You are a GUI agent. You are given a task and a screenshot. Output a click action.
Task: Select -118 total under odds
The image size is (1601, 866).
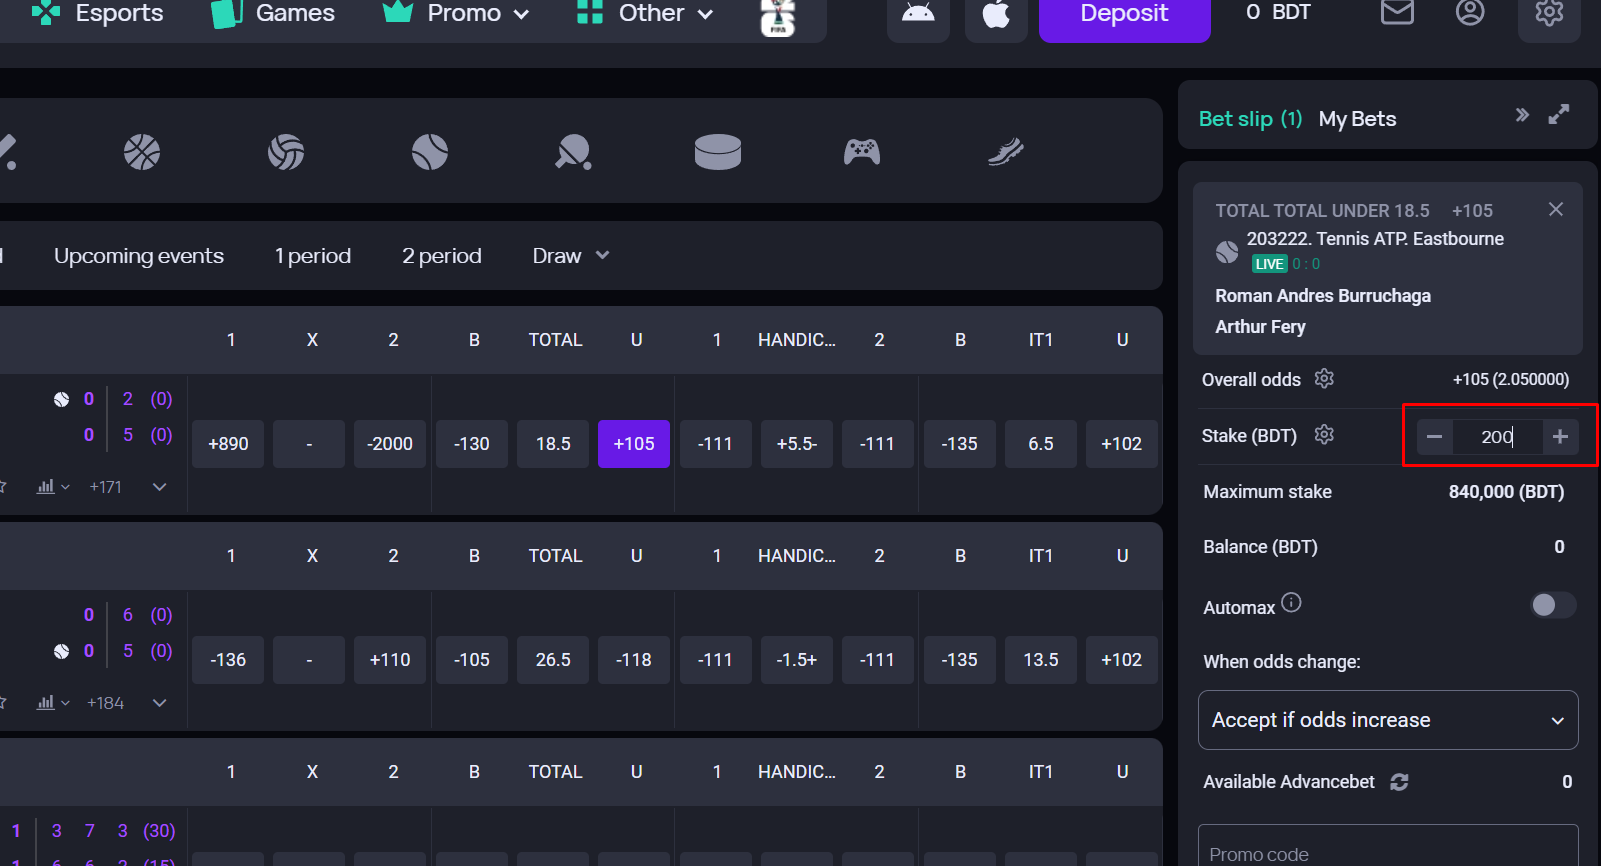click(x=634, y=660)
